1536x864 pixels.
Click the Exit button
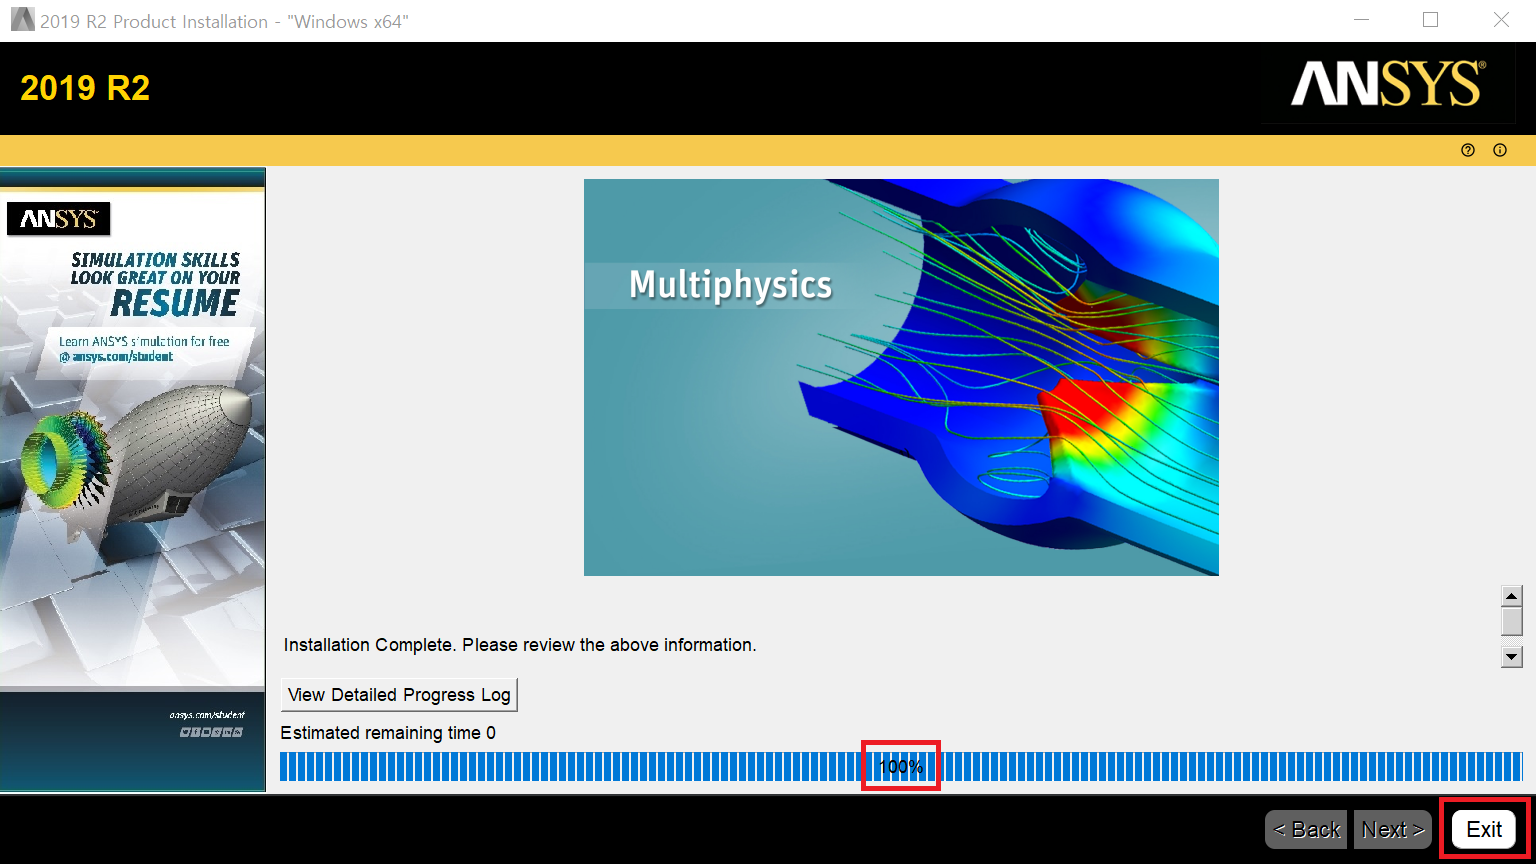(x=1484, y=829)
